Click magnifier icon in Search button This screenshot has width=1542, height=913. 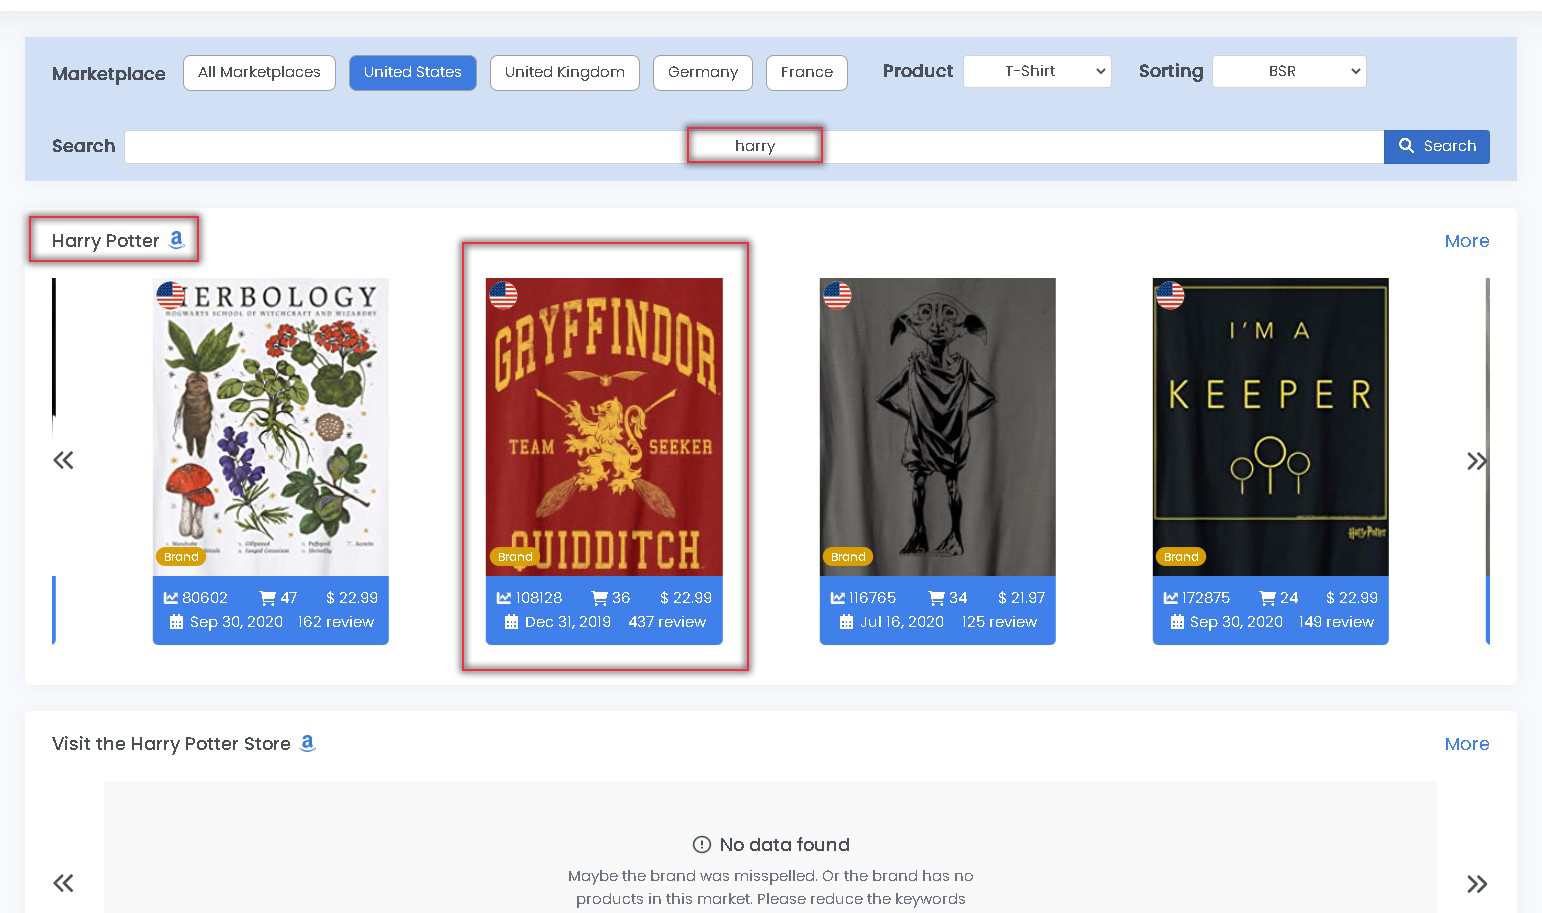1406,146
